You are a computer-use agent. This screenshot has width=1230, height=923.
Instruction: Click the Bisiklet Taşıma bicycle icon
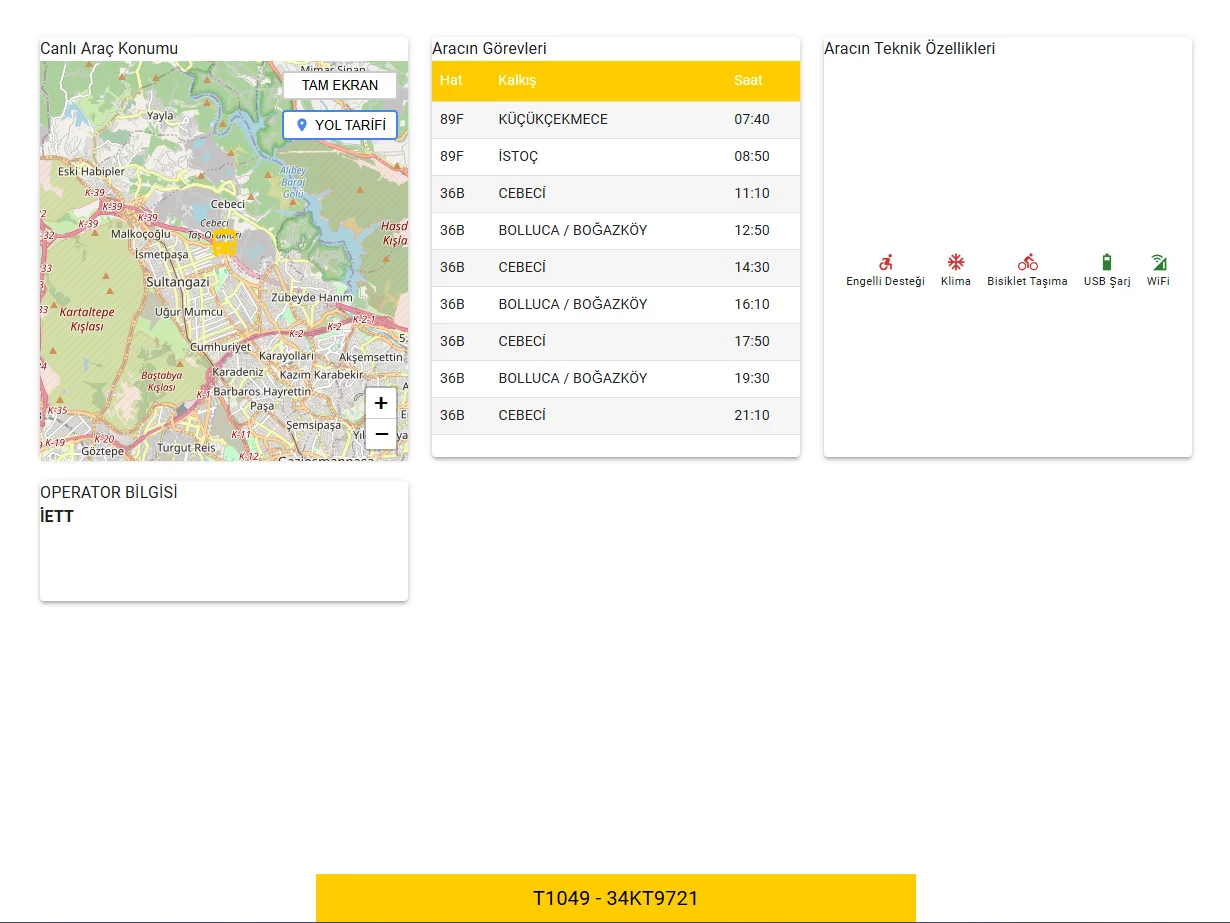click(1028, 262)
